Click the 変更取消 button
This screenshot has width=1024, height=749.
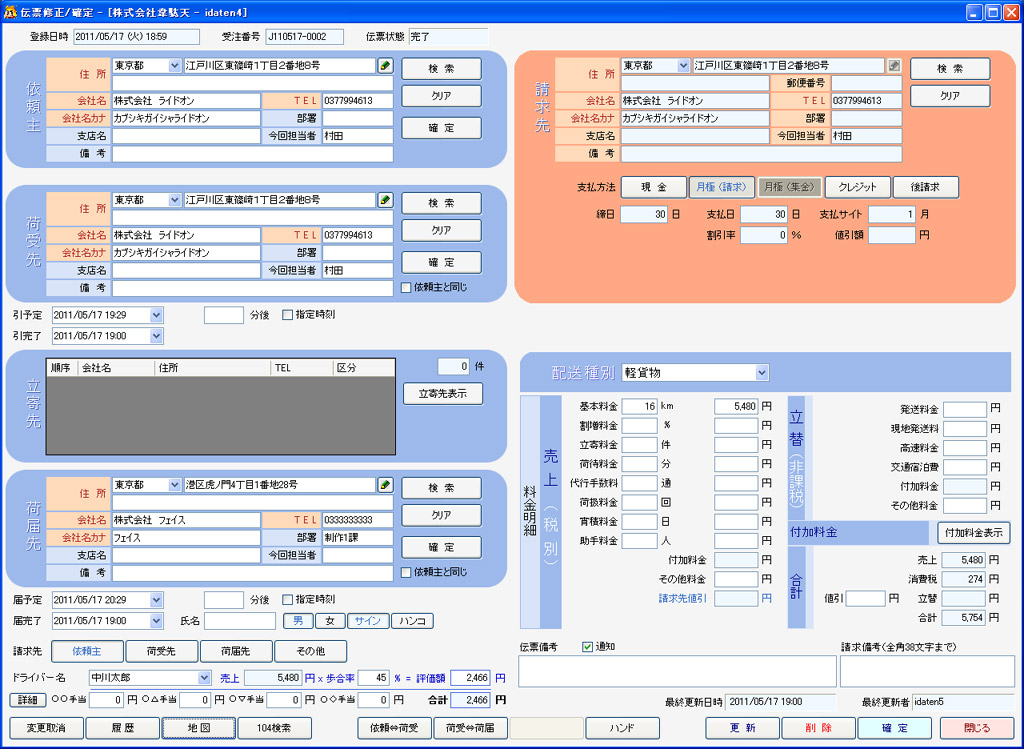(46, 728)
